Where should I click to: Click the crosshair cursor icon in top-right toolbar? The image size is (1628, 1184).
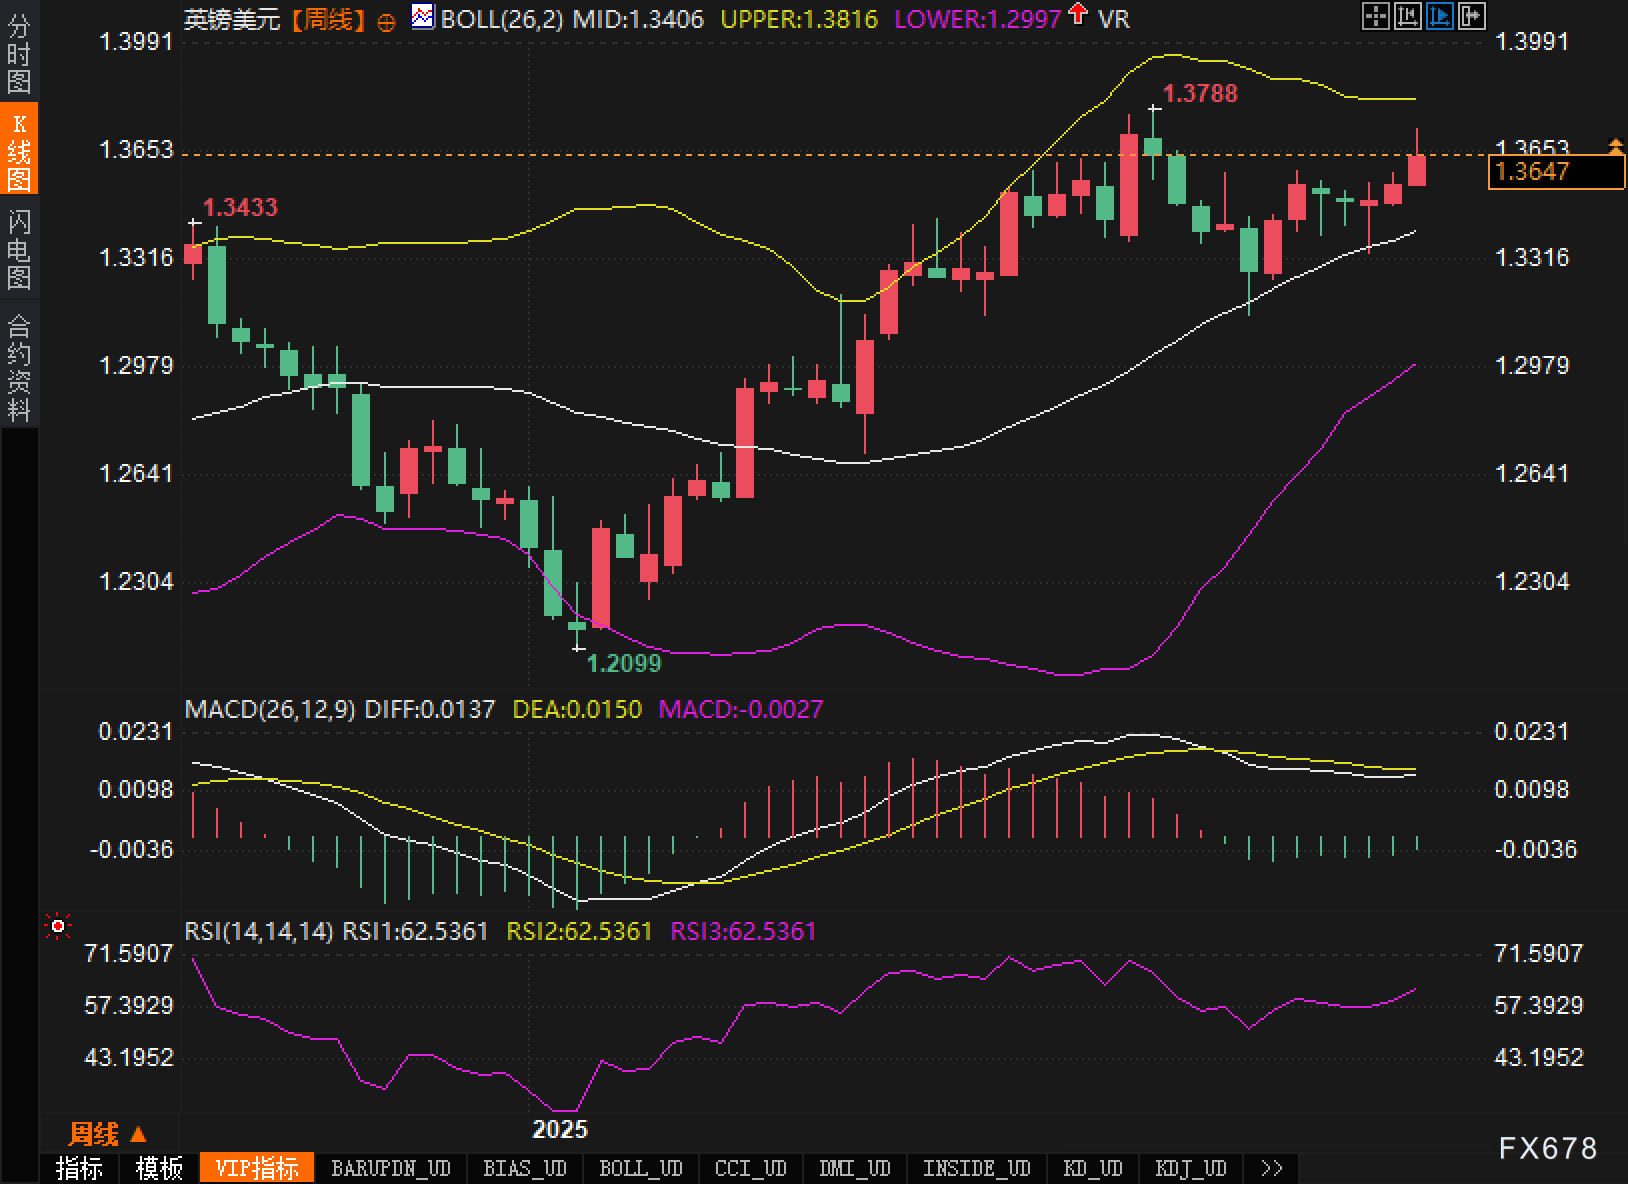(1375, 16)
